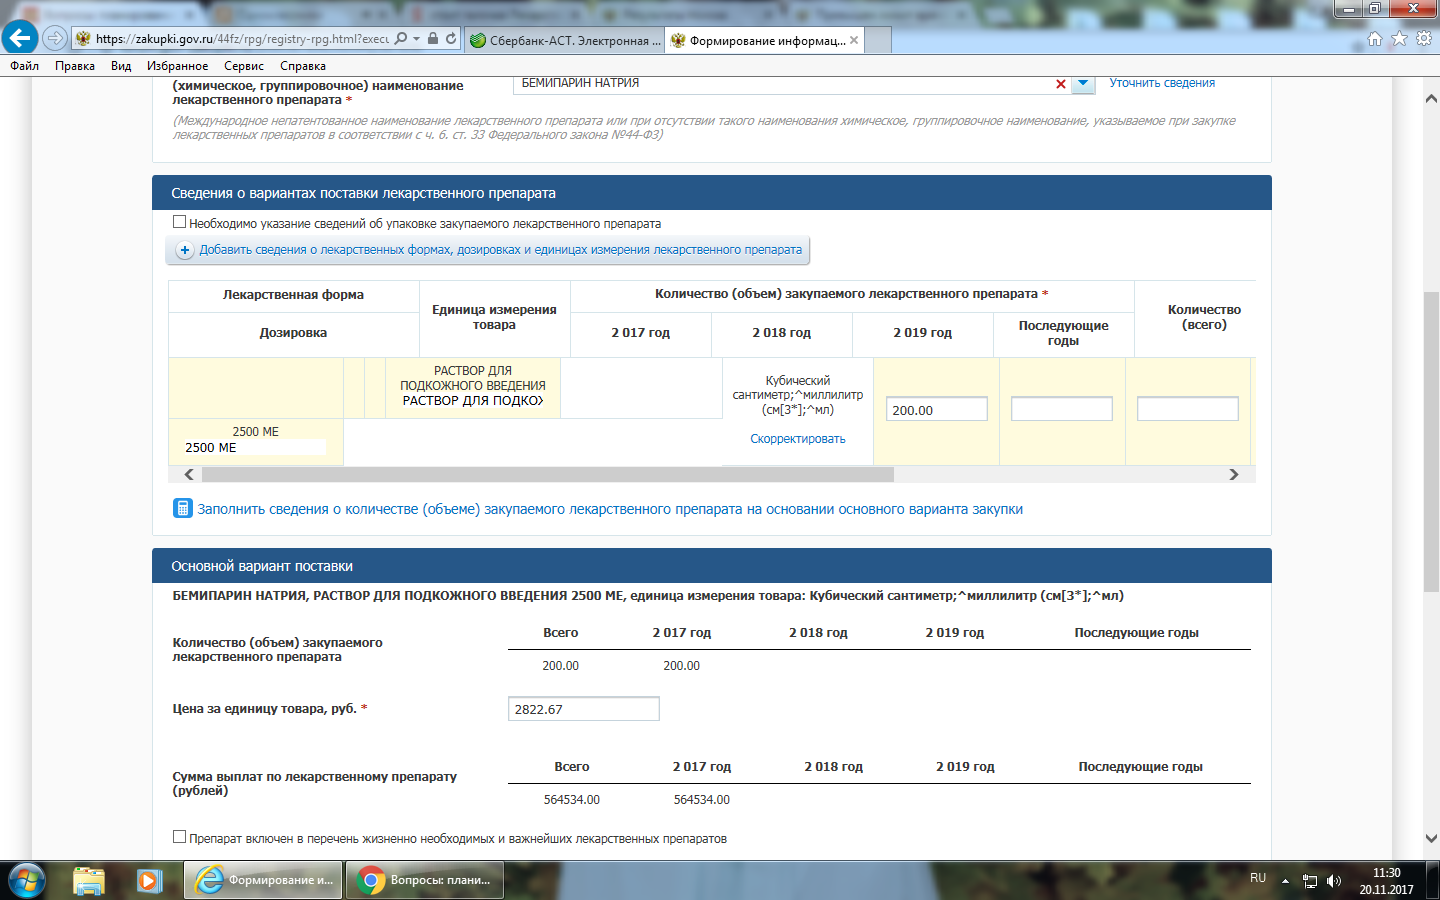1440x900 pixels.
Task: Open browser Tools gear icon
Action: pos(1423,38)
